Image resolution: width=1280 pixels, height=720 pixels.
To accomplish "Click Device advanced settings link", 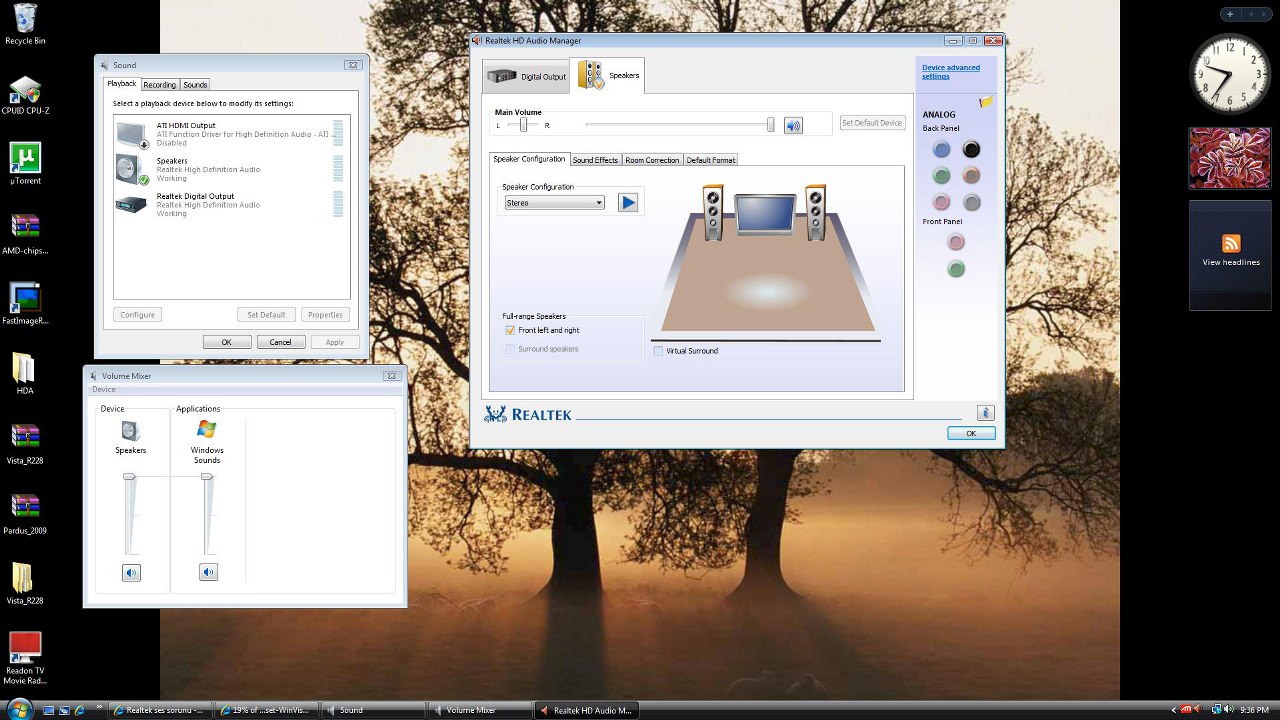I will click(950, 72).
